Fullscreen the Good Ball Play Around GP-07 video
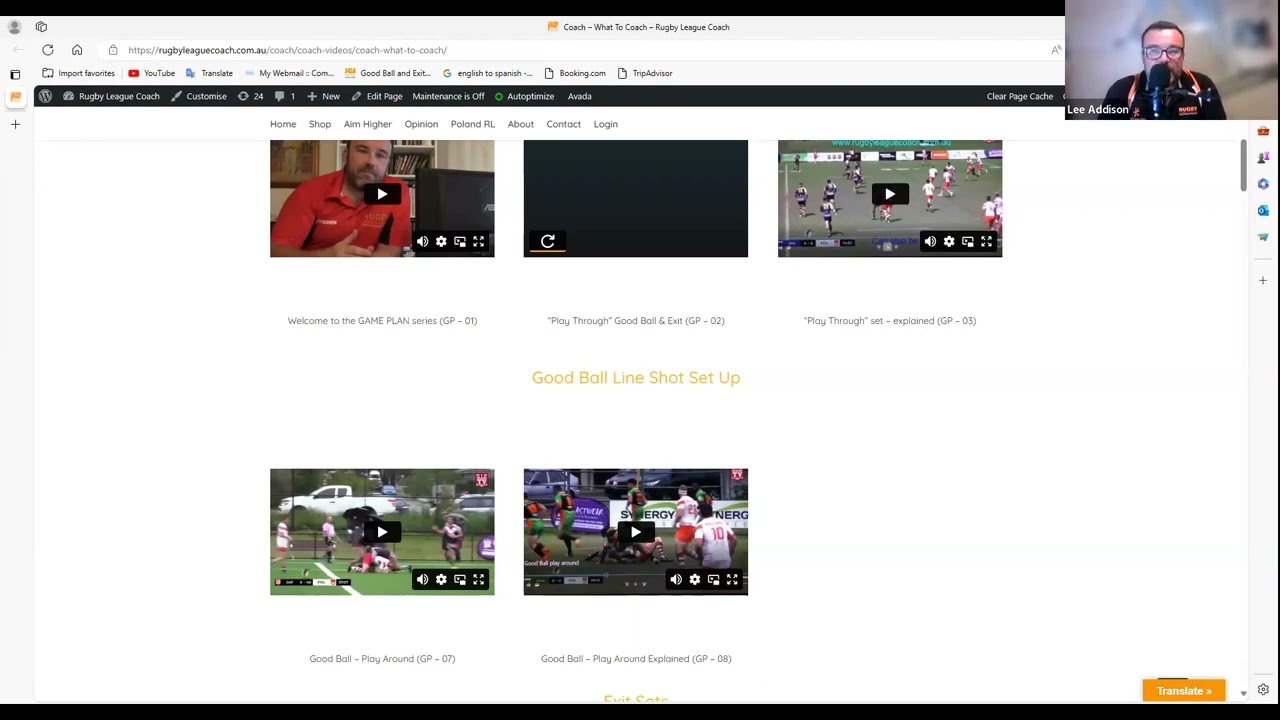 479,579
